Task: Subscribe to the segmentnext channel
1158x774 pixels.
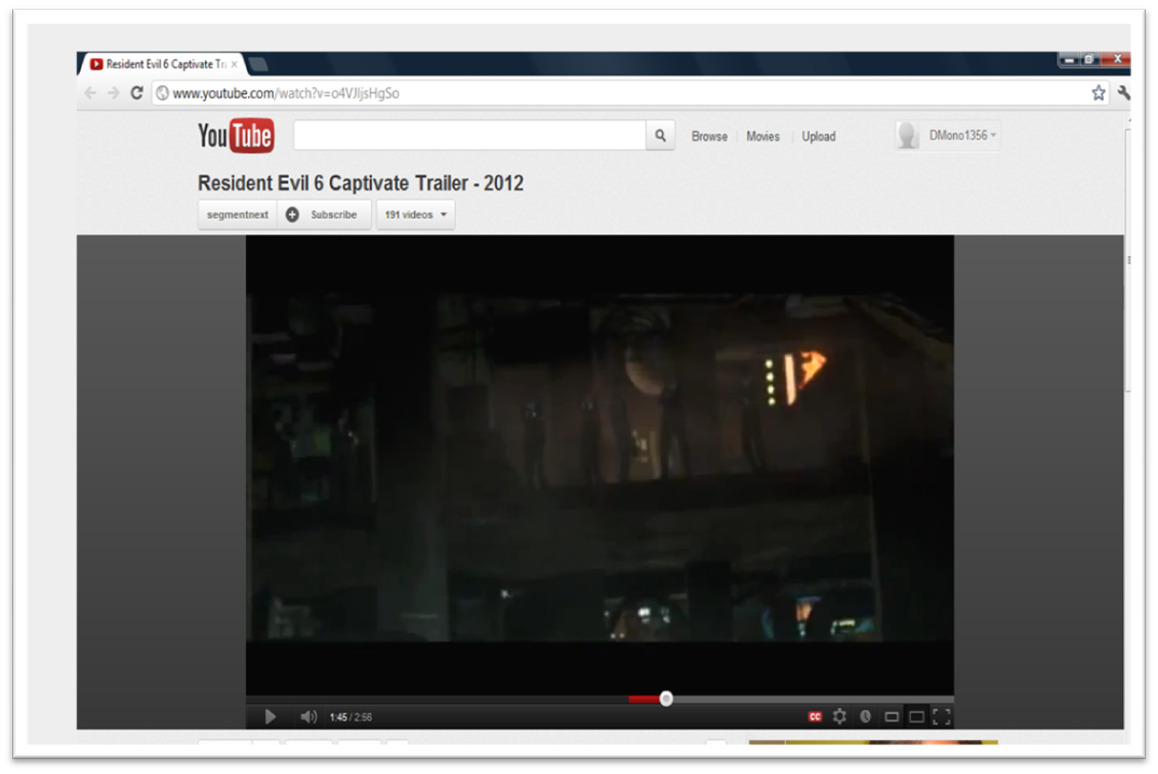Action: coord(323,215)
